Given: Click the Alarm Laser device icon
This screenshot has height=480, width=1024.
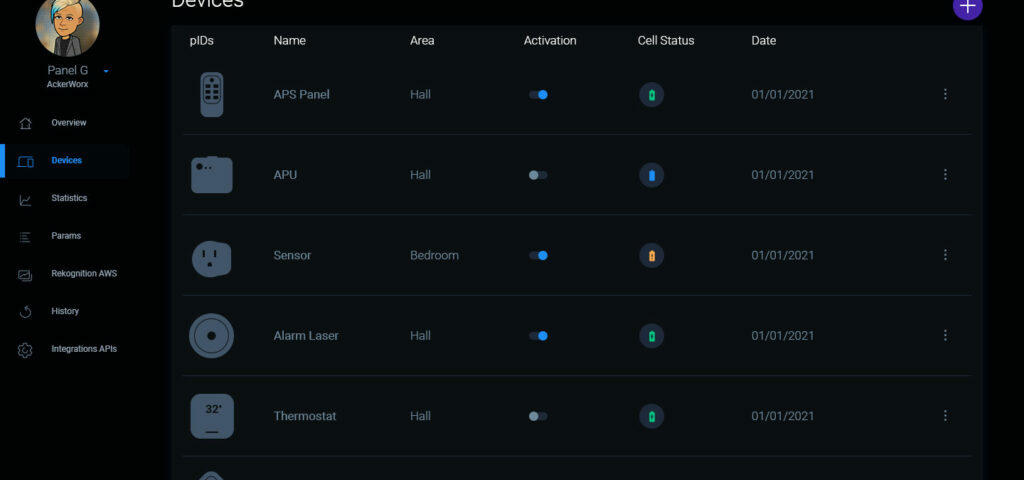Looking at the screenshot, I should 212,336.
